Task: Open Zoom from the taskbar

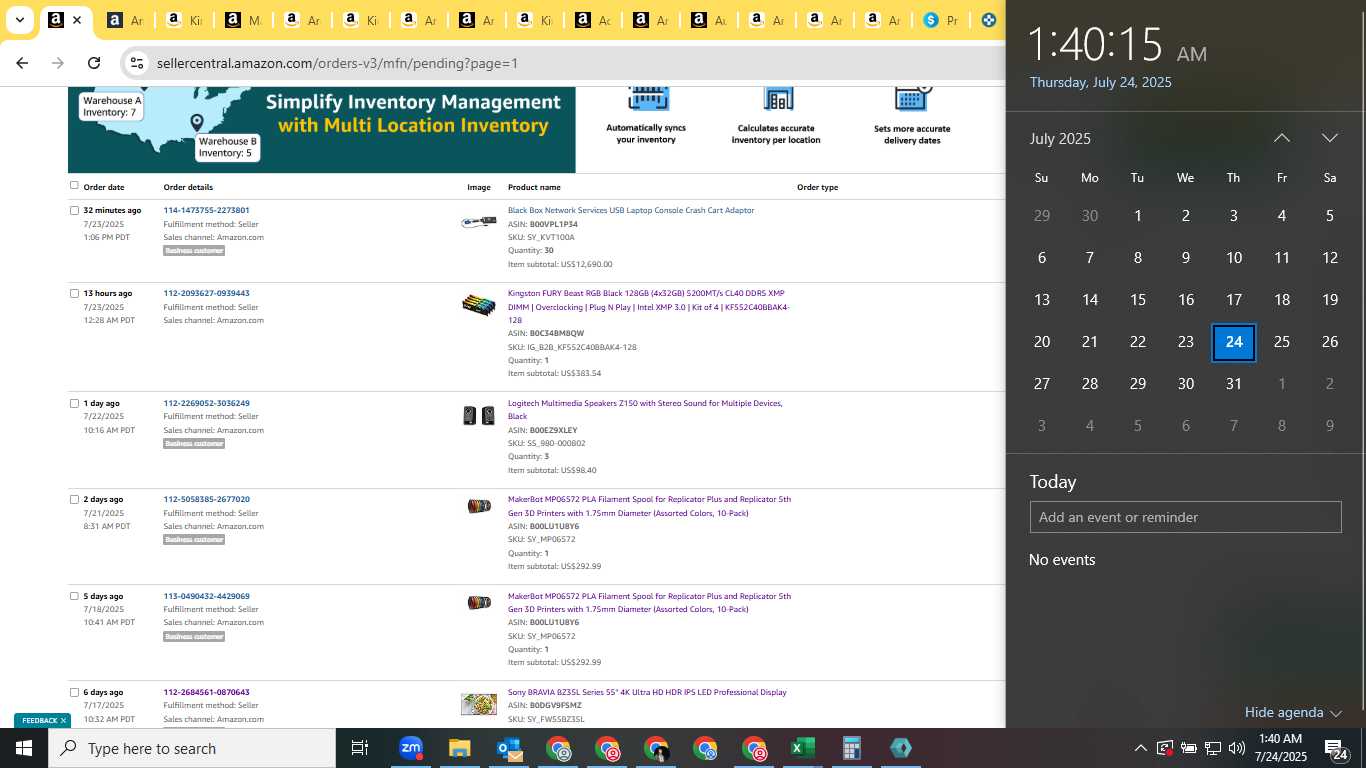Action: click(410, 748)
